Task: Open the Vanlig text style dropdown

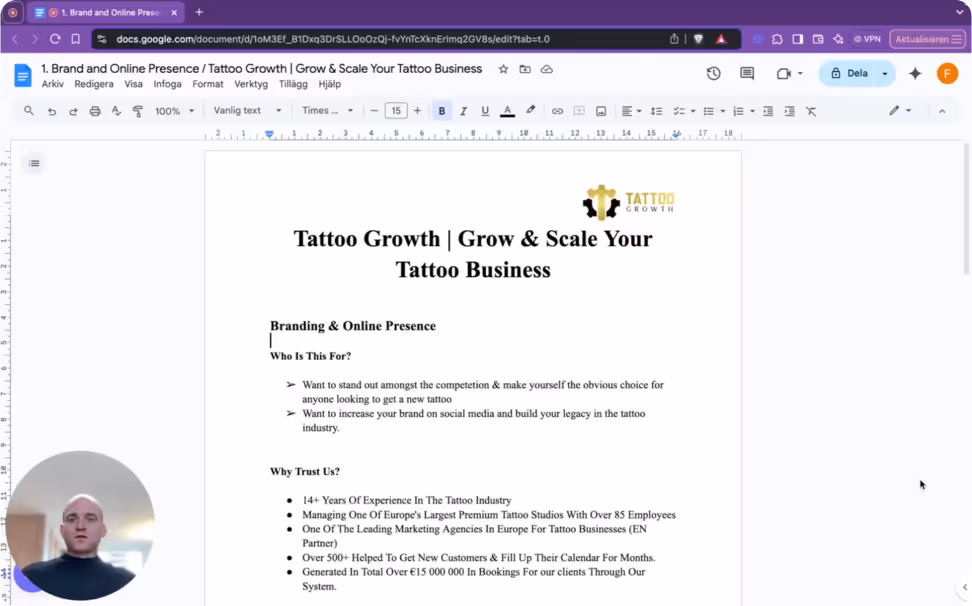Action: point(247,111)
